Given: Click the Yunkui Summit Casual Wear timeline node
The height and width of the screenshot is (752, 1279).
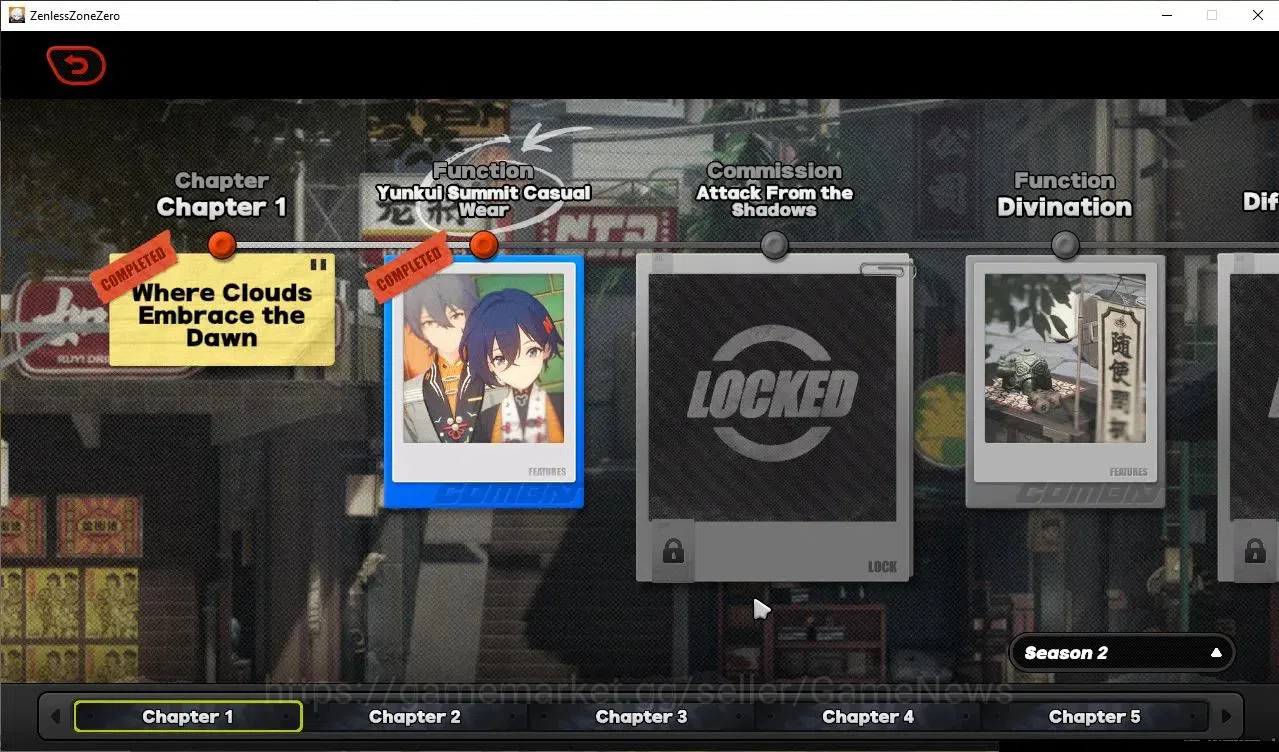Looking at the screenshot, I should pos(483,244).
